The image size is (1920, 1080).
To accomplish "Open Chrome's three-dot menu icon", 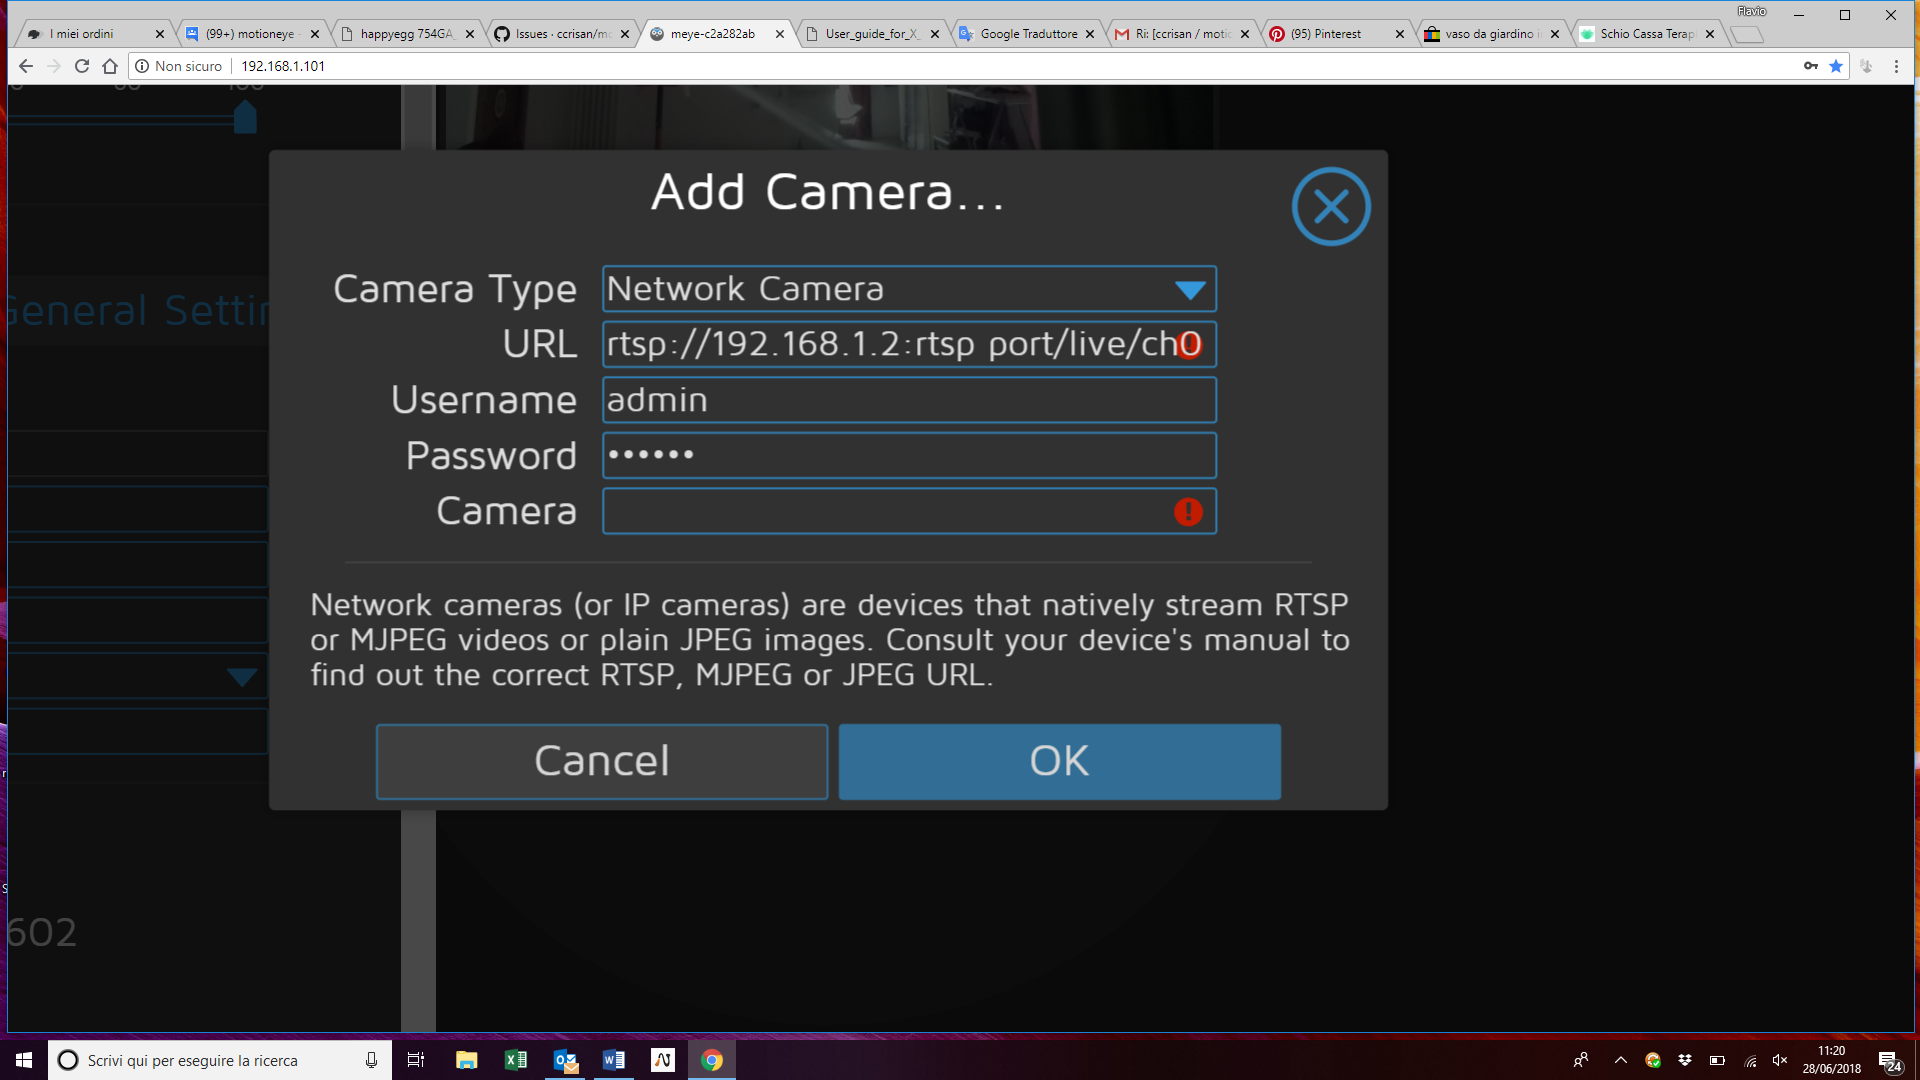I will click(x=1897, y=66).
